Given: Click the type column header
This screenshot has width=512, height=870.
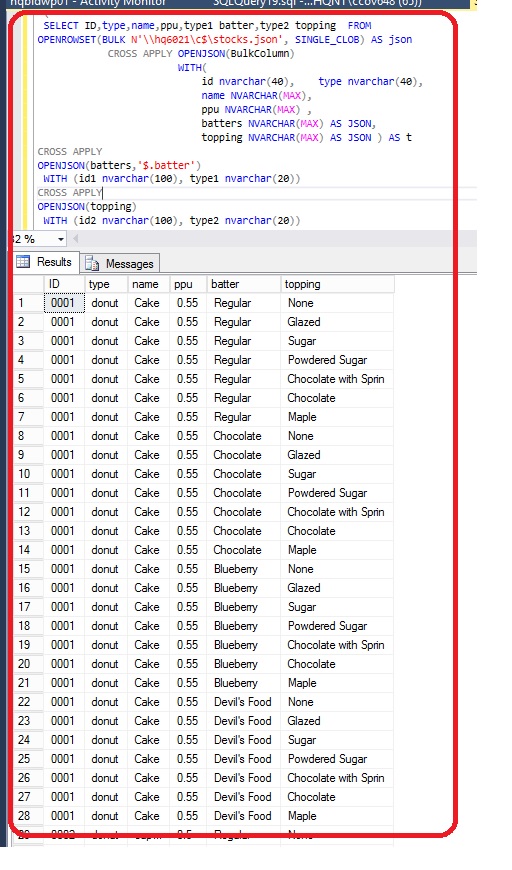Looking at the screenshot, I should coord(106,284).
